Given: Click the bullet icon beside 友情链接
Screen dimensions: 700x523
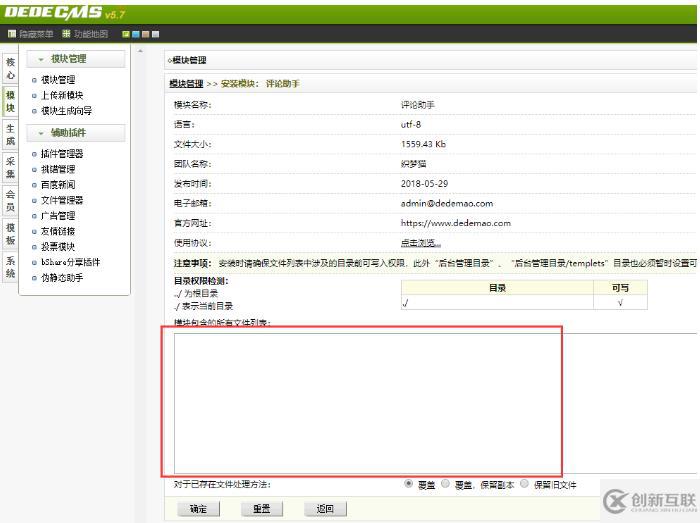Looking at the screenshot, I should coord(34,232).
